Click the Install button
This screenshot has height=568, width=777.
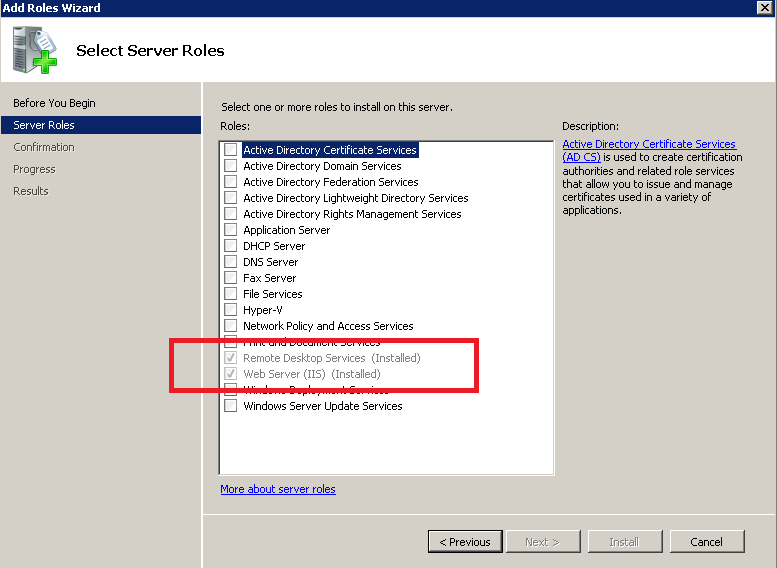pyautogui.click(x=624, y=542)
